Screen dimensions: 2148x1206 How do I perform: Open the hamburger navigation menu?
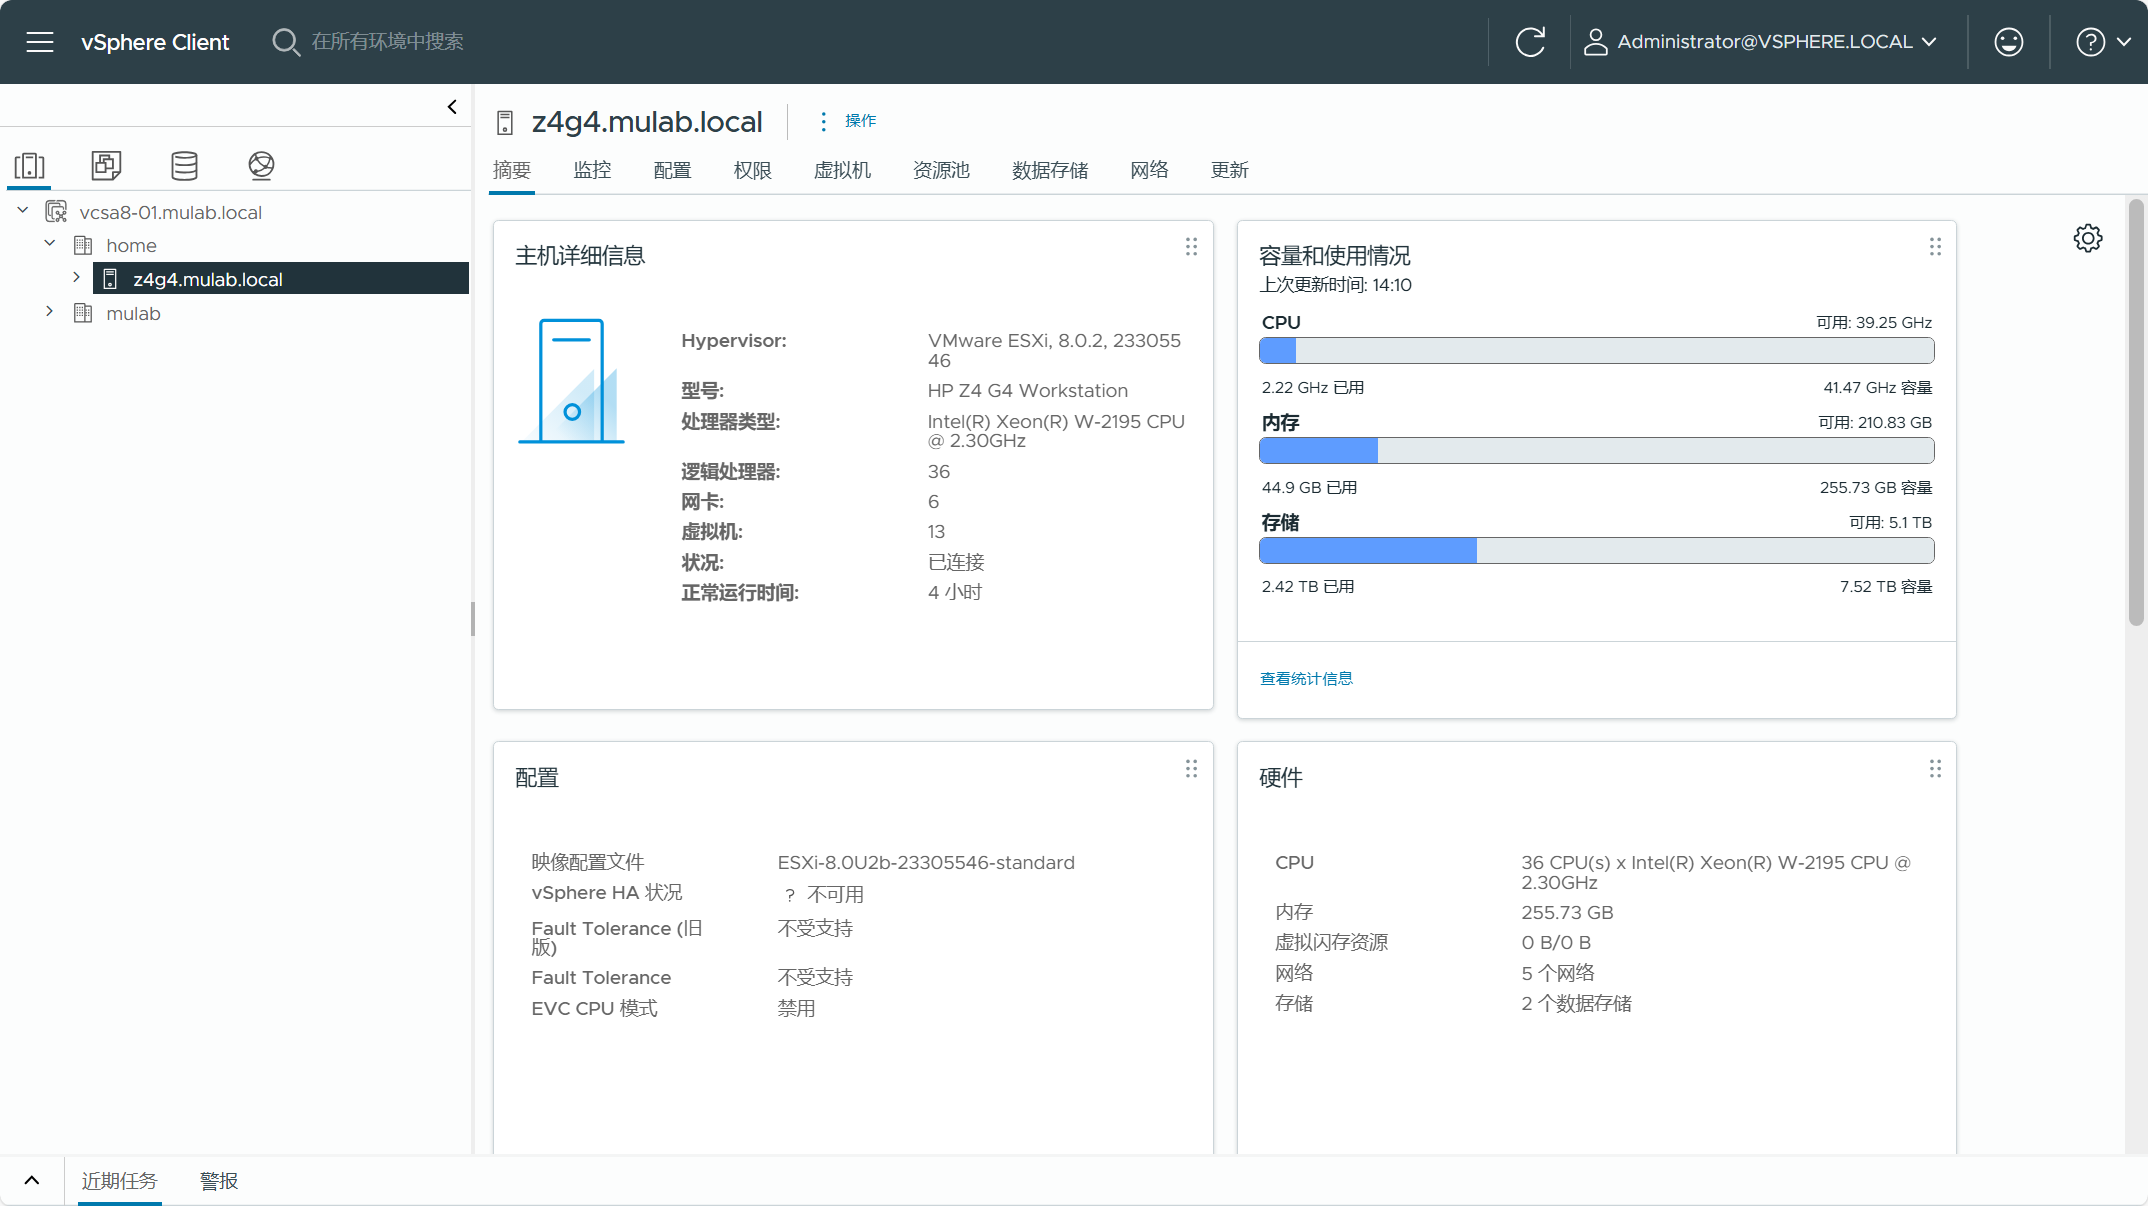click(x=40, y=42)
